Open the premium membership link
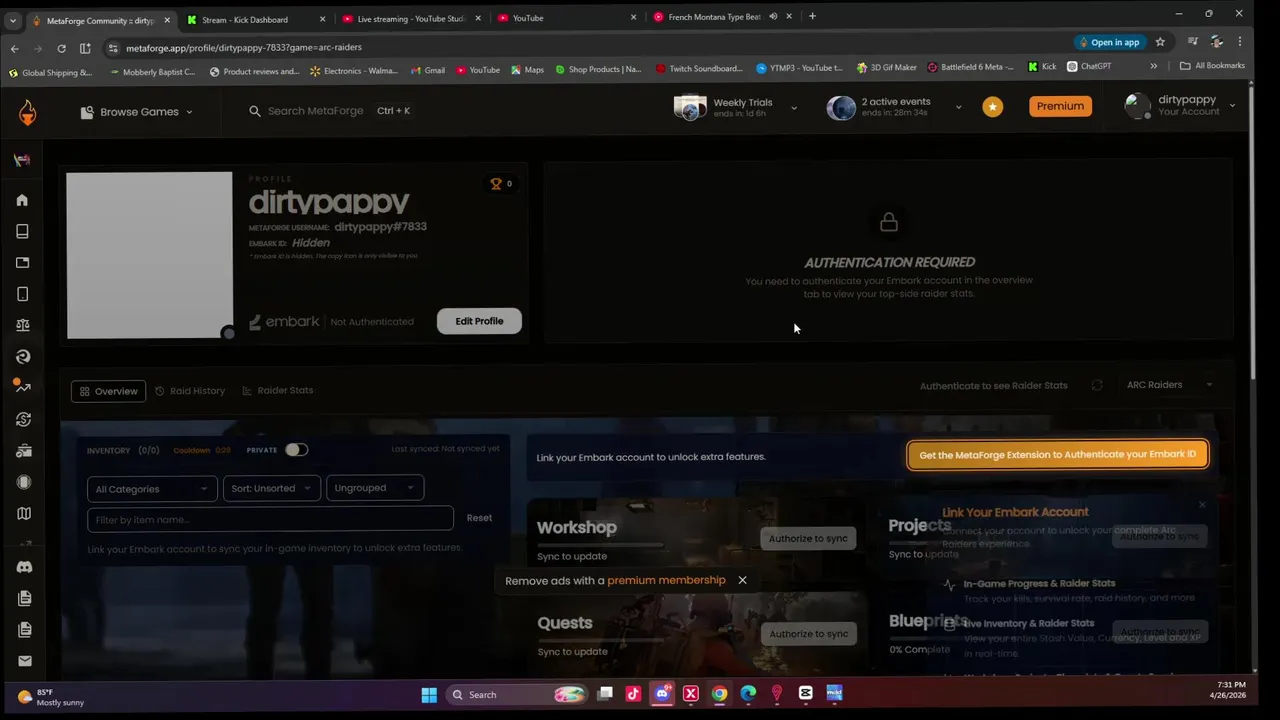The width and height of the screenshot is (1280, 720). coord(666,580)
